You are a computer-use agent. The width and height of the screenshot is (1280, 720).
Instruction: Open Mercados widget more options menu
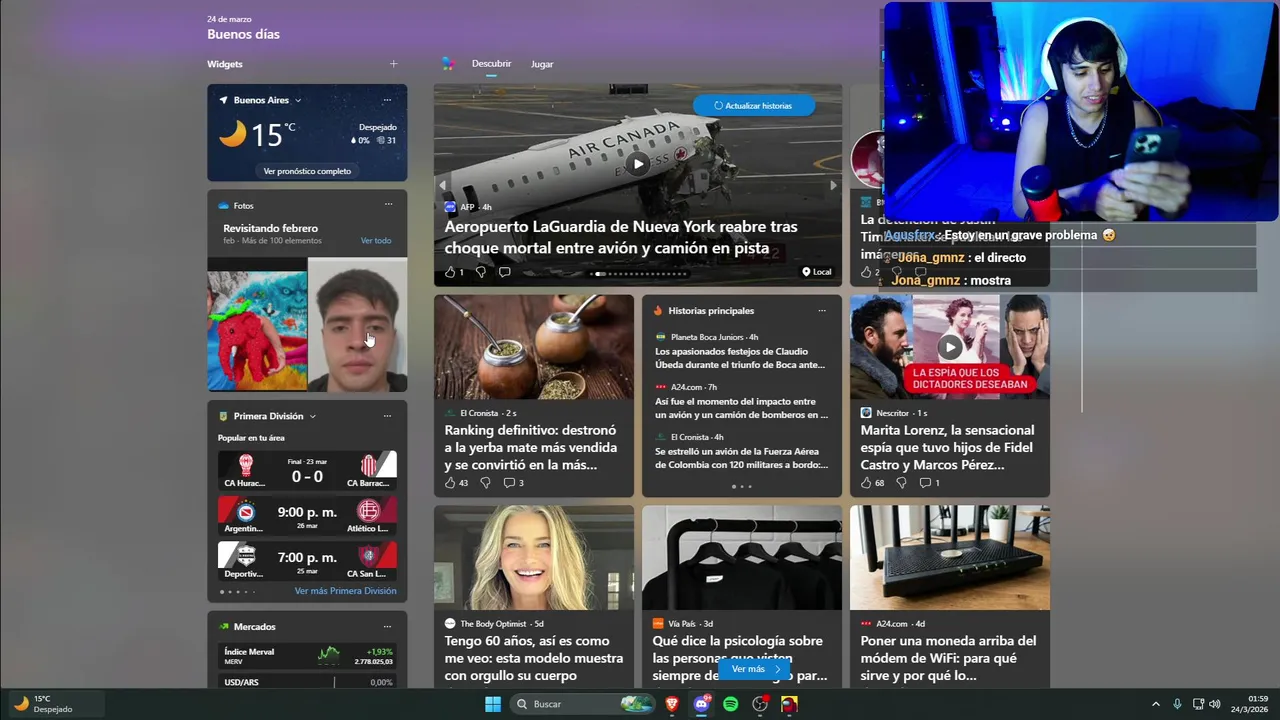pyautogui.click(x=387, y=627)
